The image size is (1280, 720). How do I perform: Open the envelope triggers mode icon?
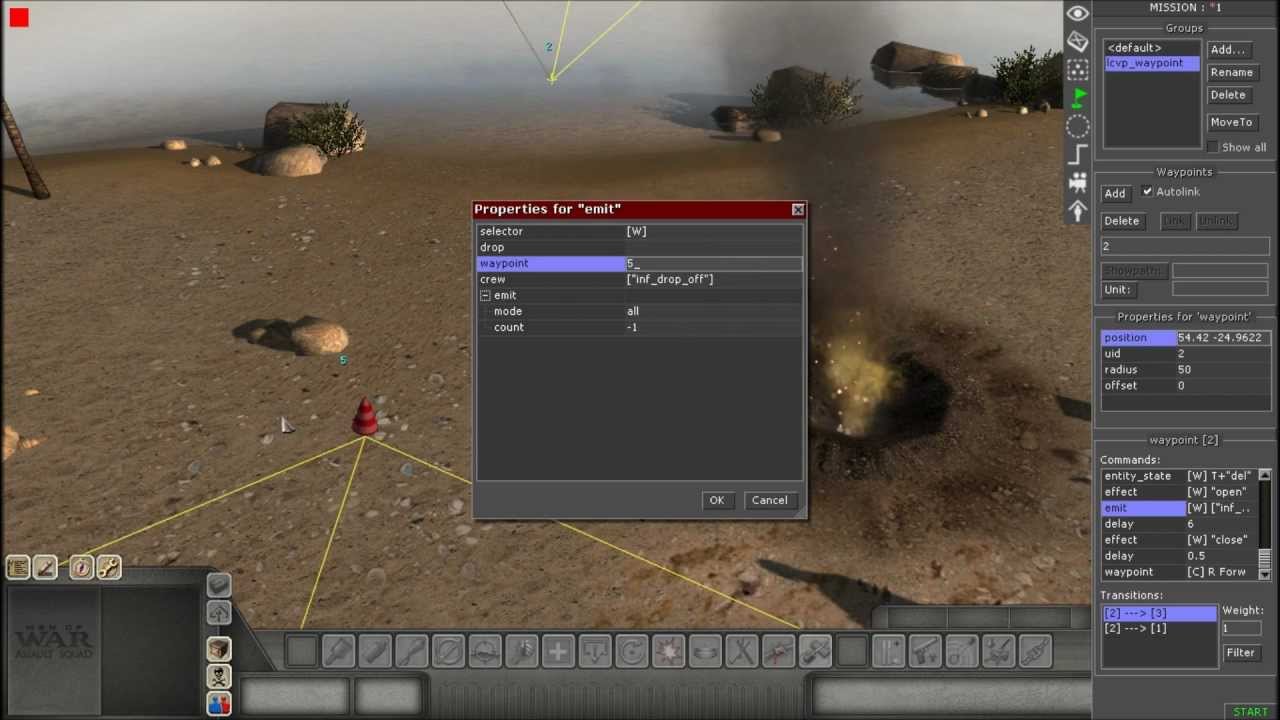[x=1078, y=41]
